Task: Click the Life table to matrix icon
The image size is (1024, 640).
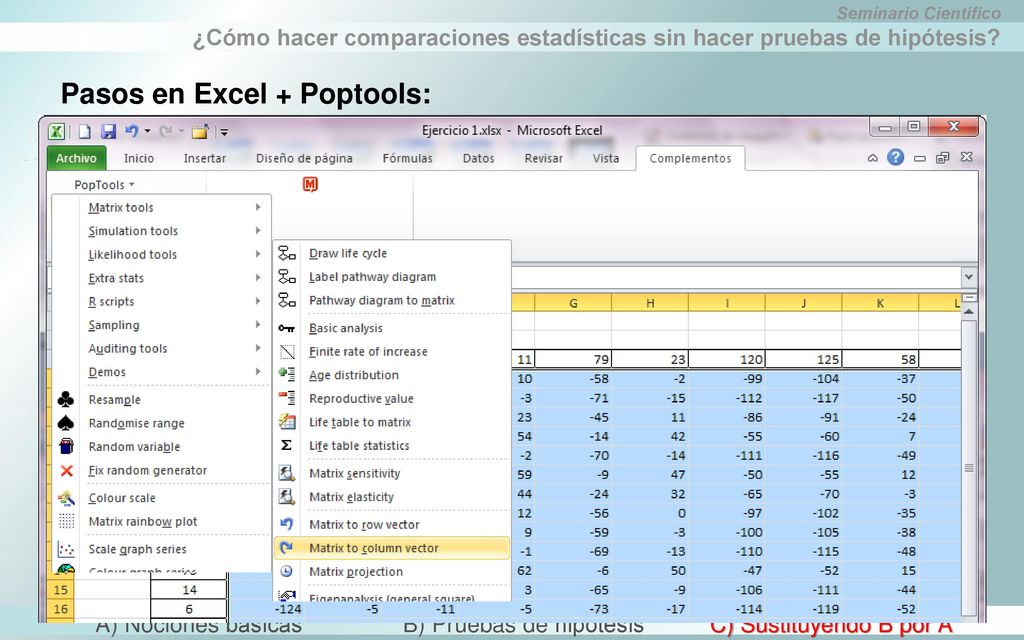Action: 287,422
